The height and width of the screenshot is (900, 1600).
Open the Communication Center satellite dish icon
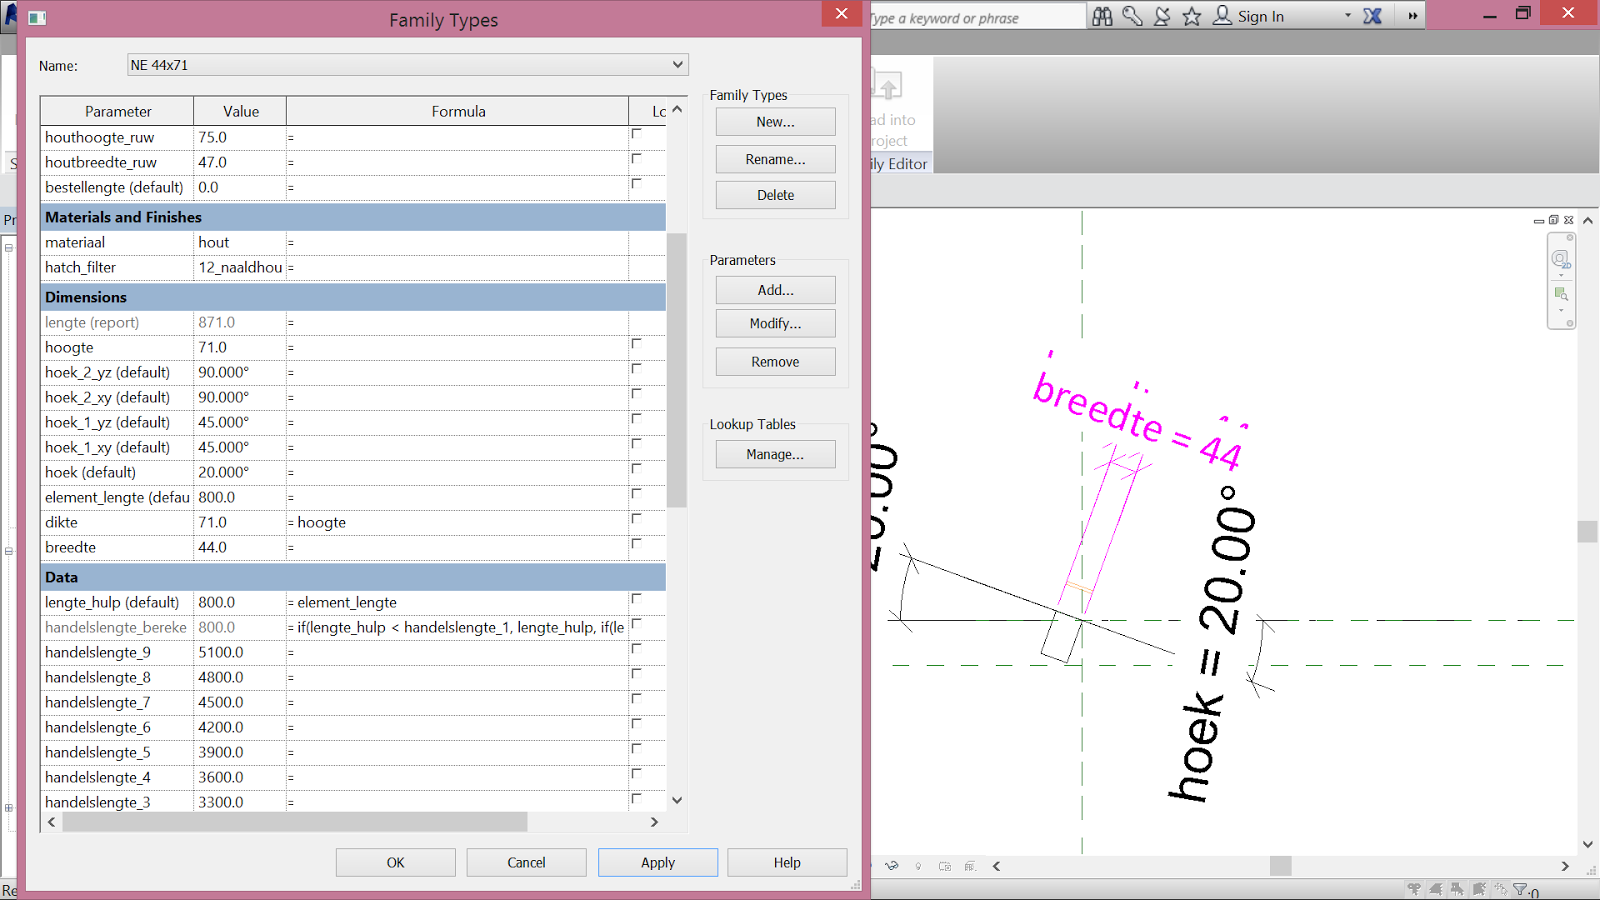pyautogui.click(x=1162, y=16)
